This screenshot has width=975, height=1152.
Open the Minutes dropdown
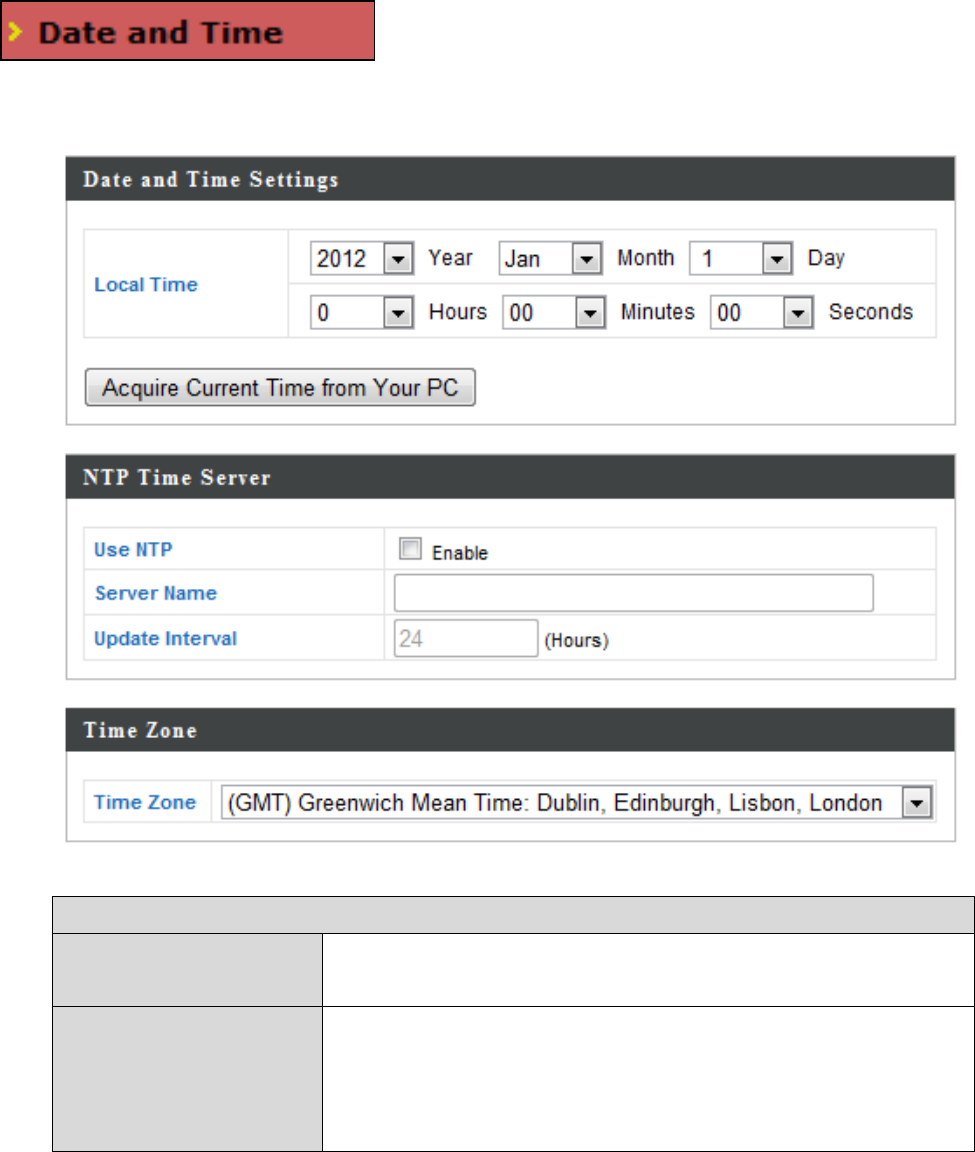pos(554,312)
